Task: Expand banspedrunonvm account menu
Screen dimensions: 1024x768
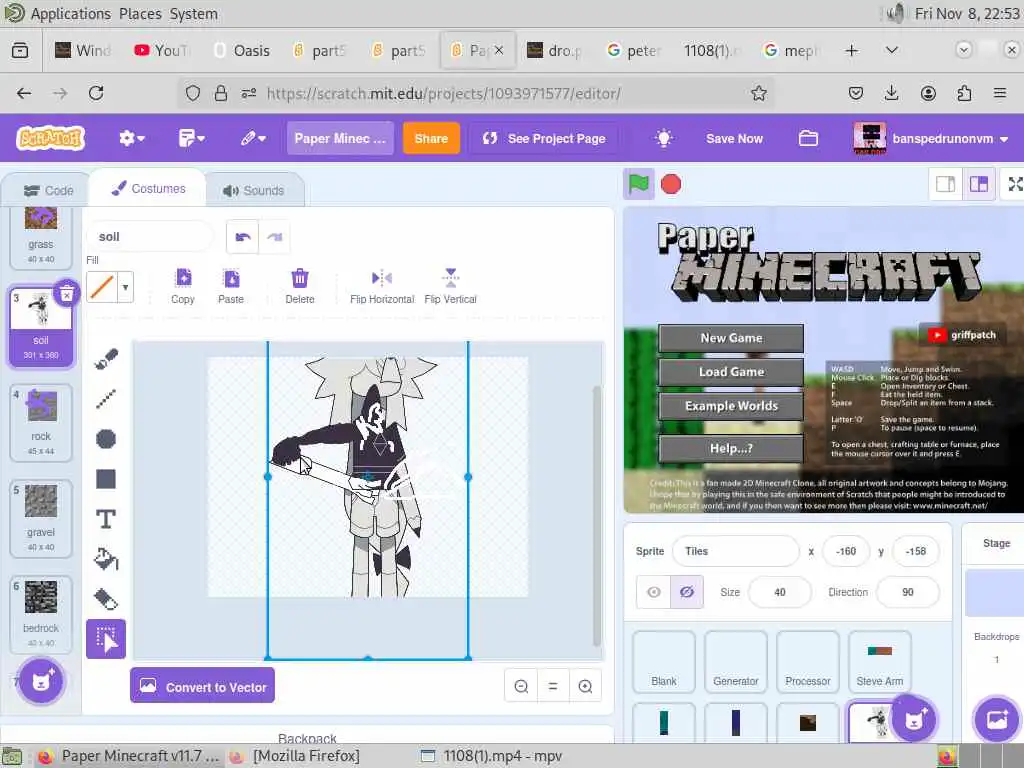Action: 931,138
